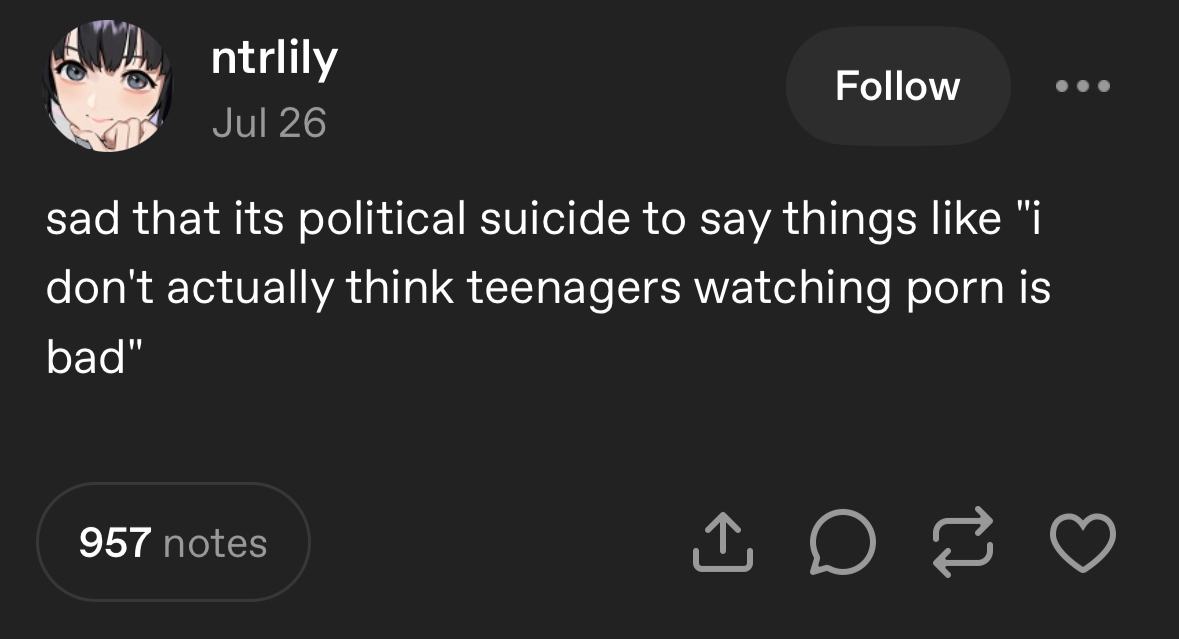The height and width of the screenshot is (639, 1179).
Task: Open the 957 notes list
Action: pos(173,542)
